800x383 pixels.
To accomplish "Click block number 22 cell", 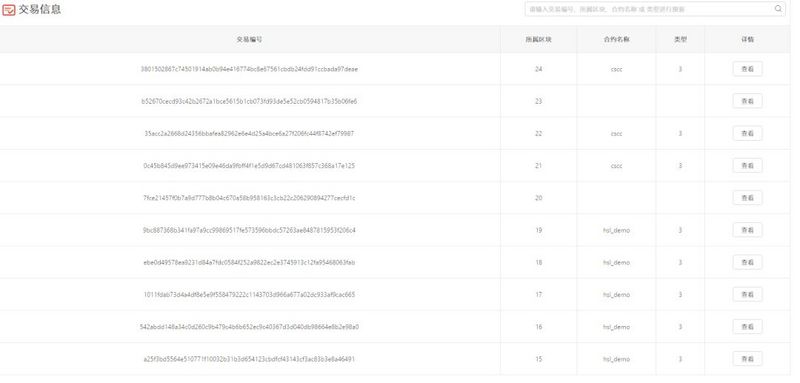I will (538, 134).
